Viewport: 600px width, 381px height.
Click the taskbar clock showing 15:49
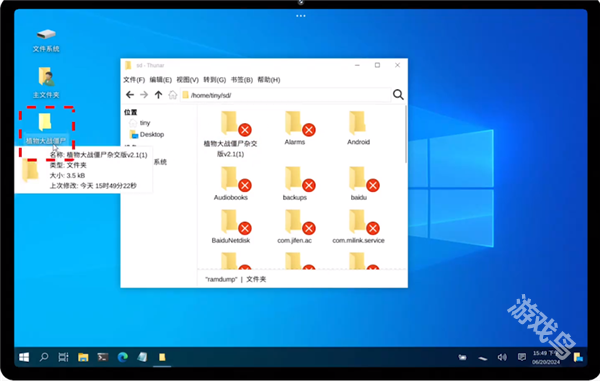coord(546,357)
